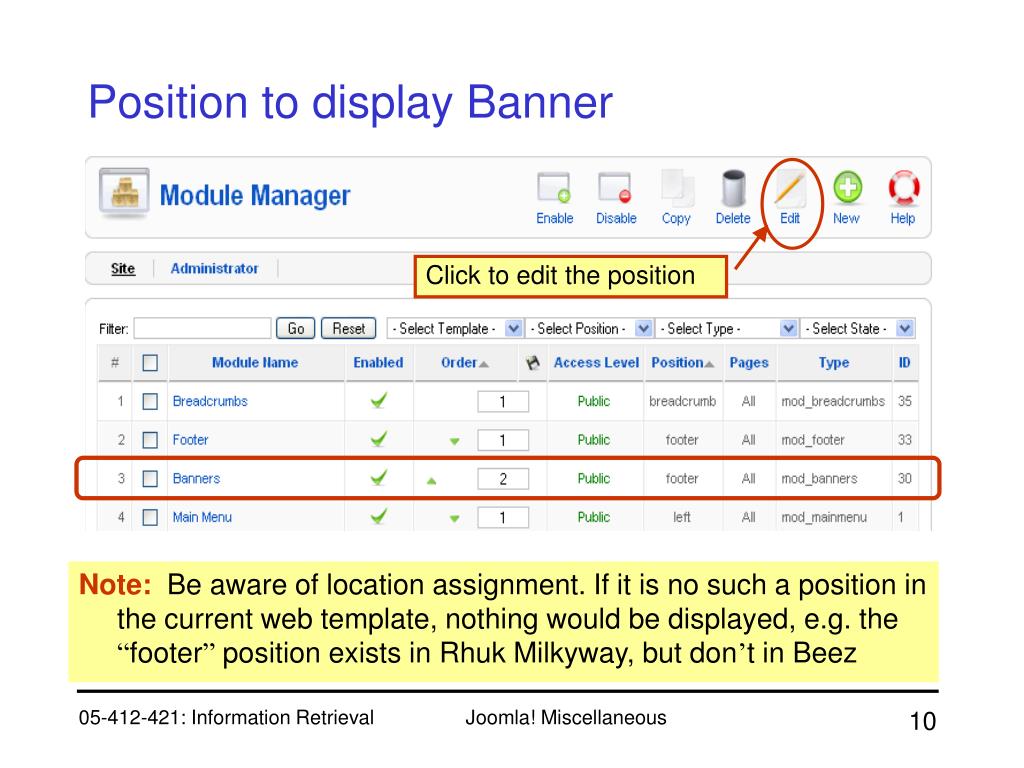This screenshot has width=1024, height=768.
Task: Sort by the Order column header
Action: 459,362
